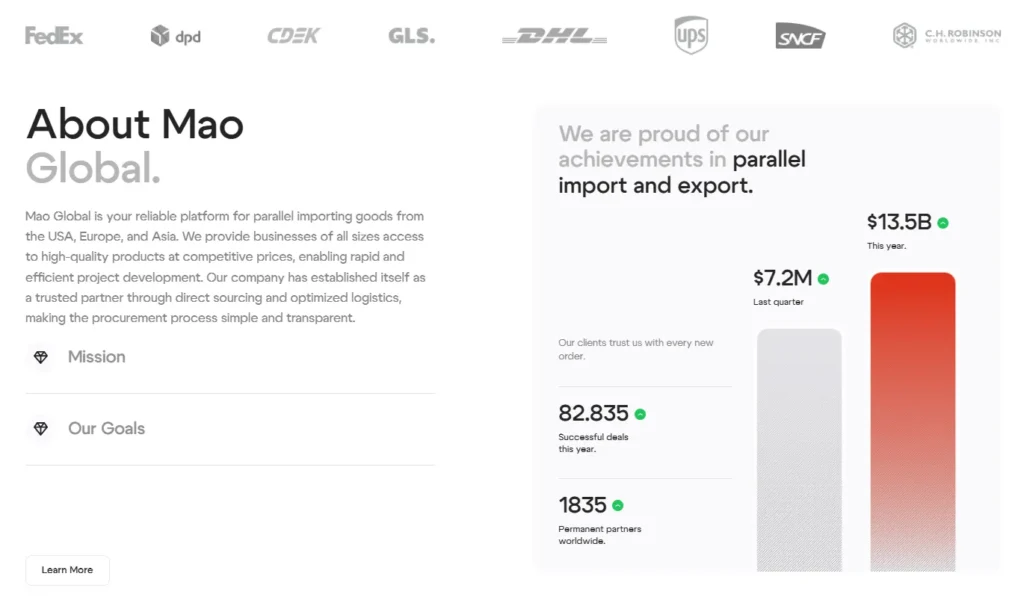The height and width of the screenshot is (597, 1024).
Task: Click the diamond icon beside Our Goals
Action: (40, 429)
